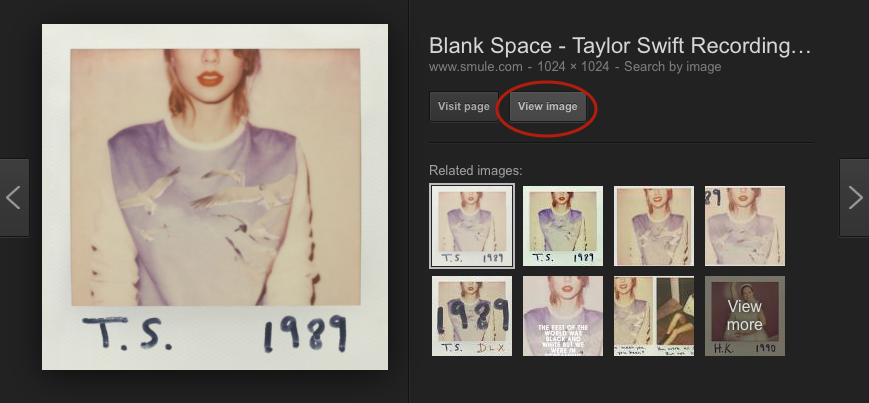Click the handwritten 1989 text on cover

(x=305, y=334)
